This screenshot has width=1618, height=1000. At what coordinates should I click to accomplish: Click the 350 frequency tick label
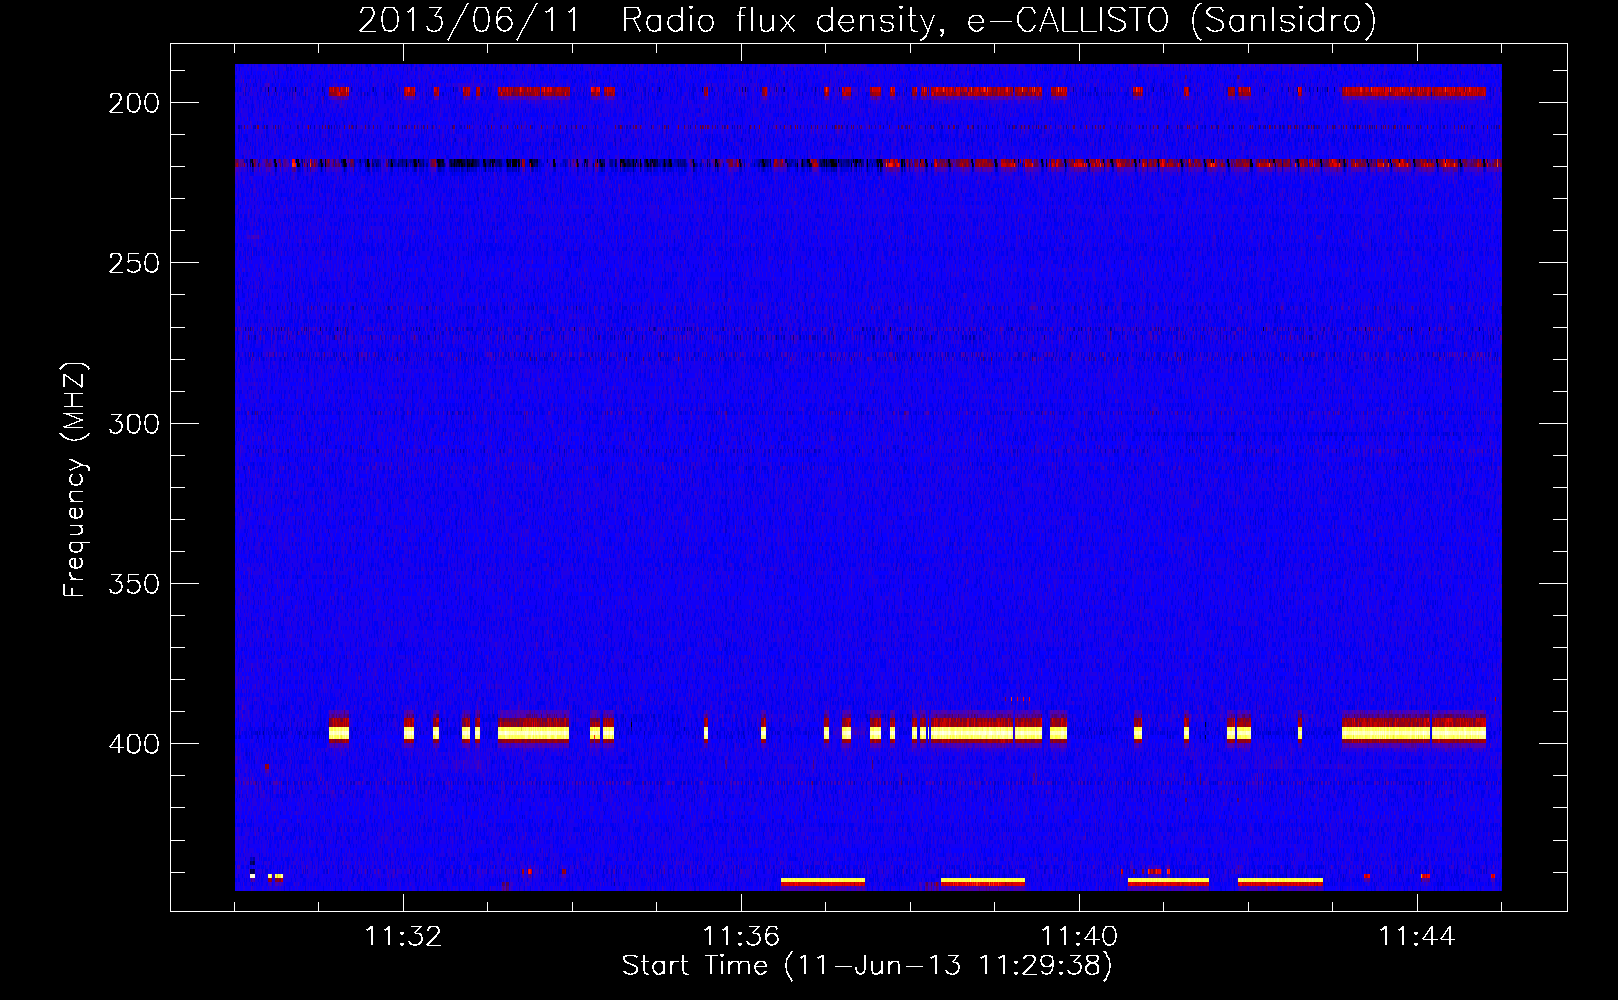pos(134,584)
